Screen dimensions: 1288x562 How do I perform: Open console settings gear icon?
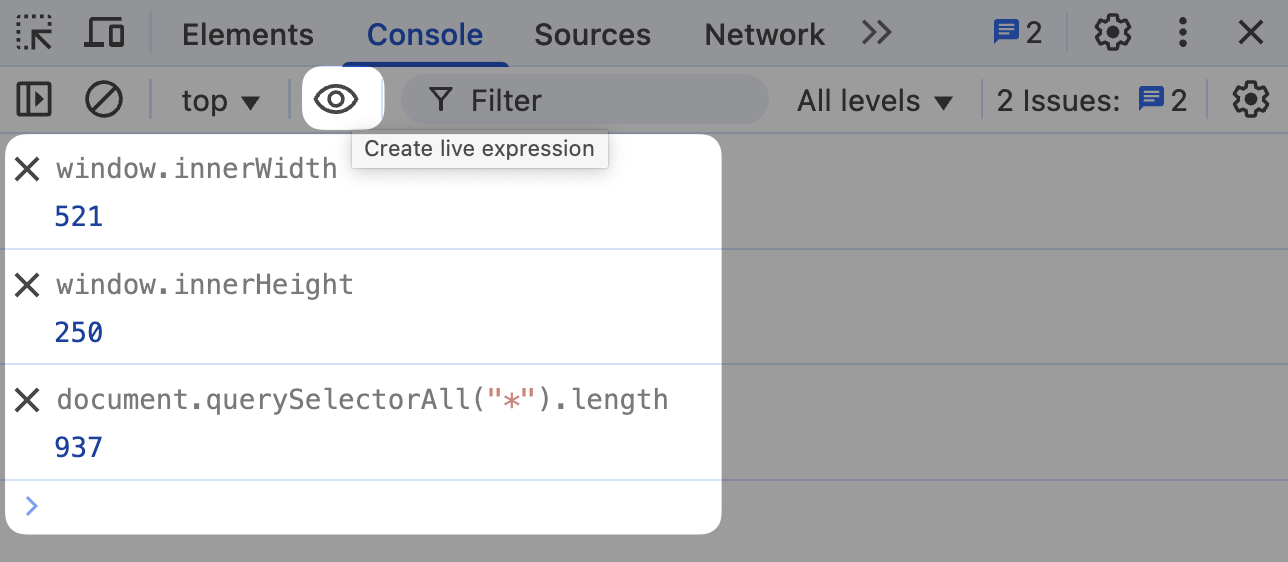tap(1250, 100)
